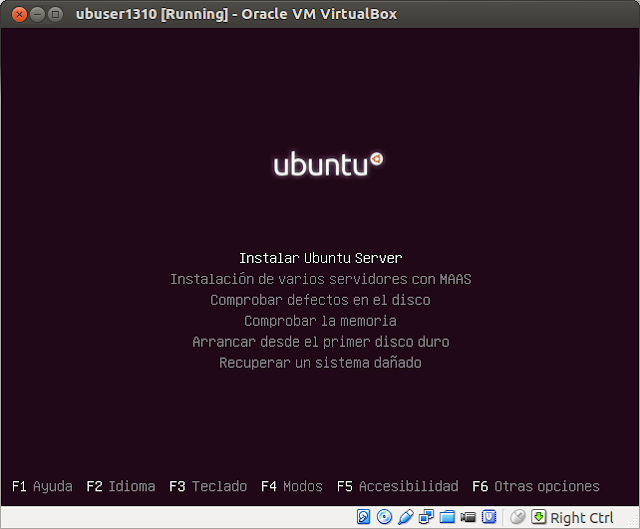This screenshot has width=640, height=529.
Task: Click the hard disk activity status icon
Action: point(363,517)
